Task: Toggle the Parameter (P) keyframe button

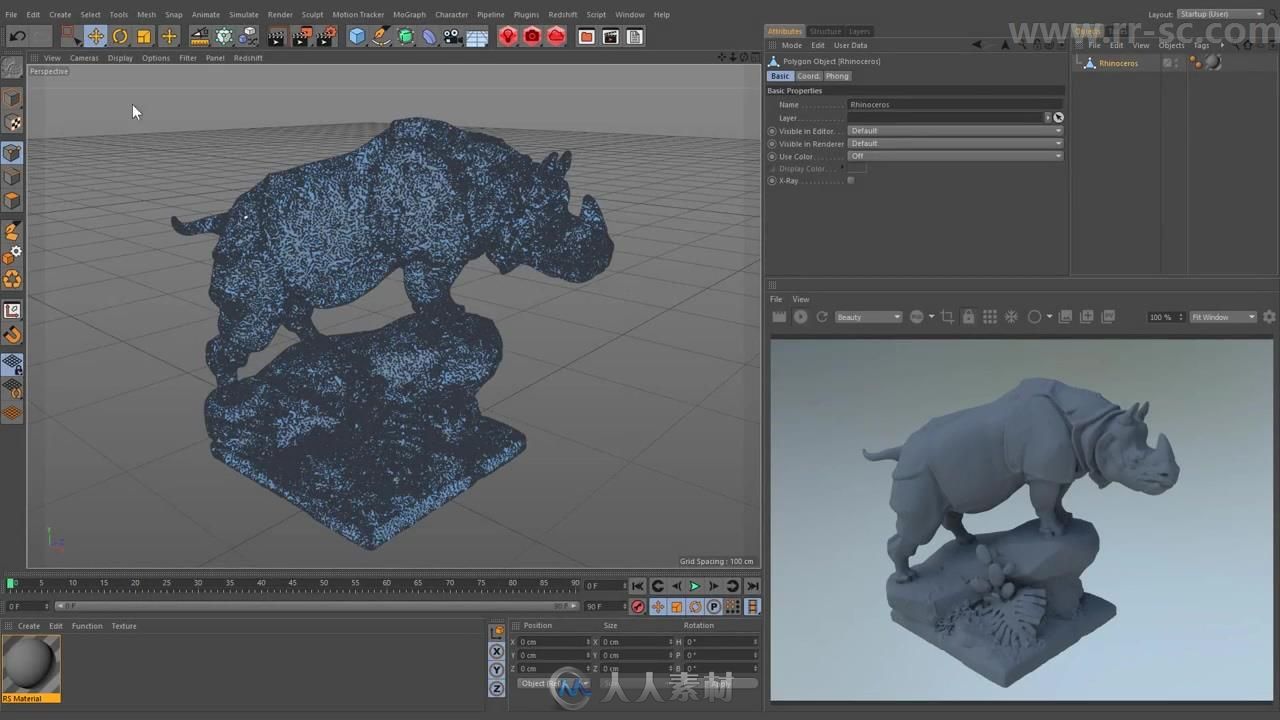Action: (x=714, y=607)
